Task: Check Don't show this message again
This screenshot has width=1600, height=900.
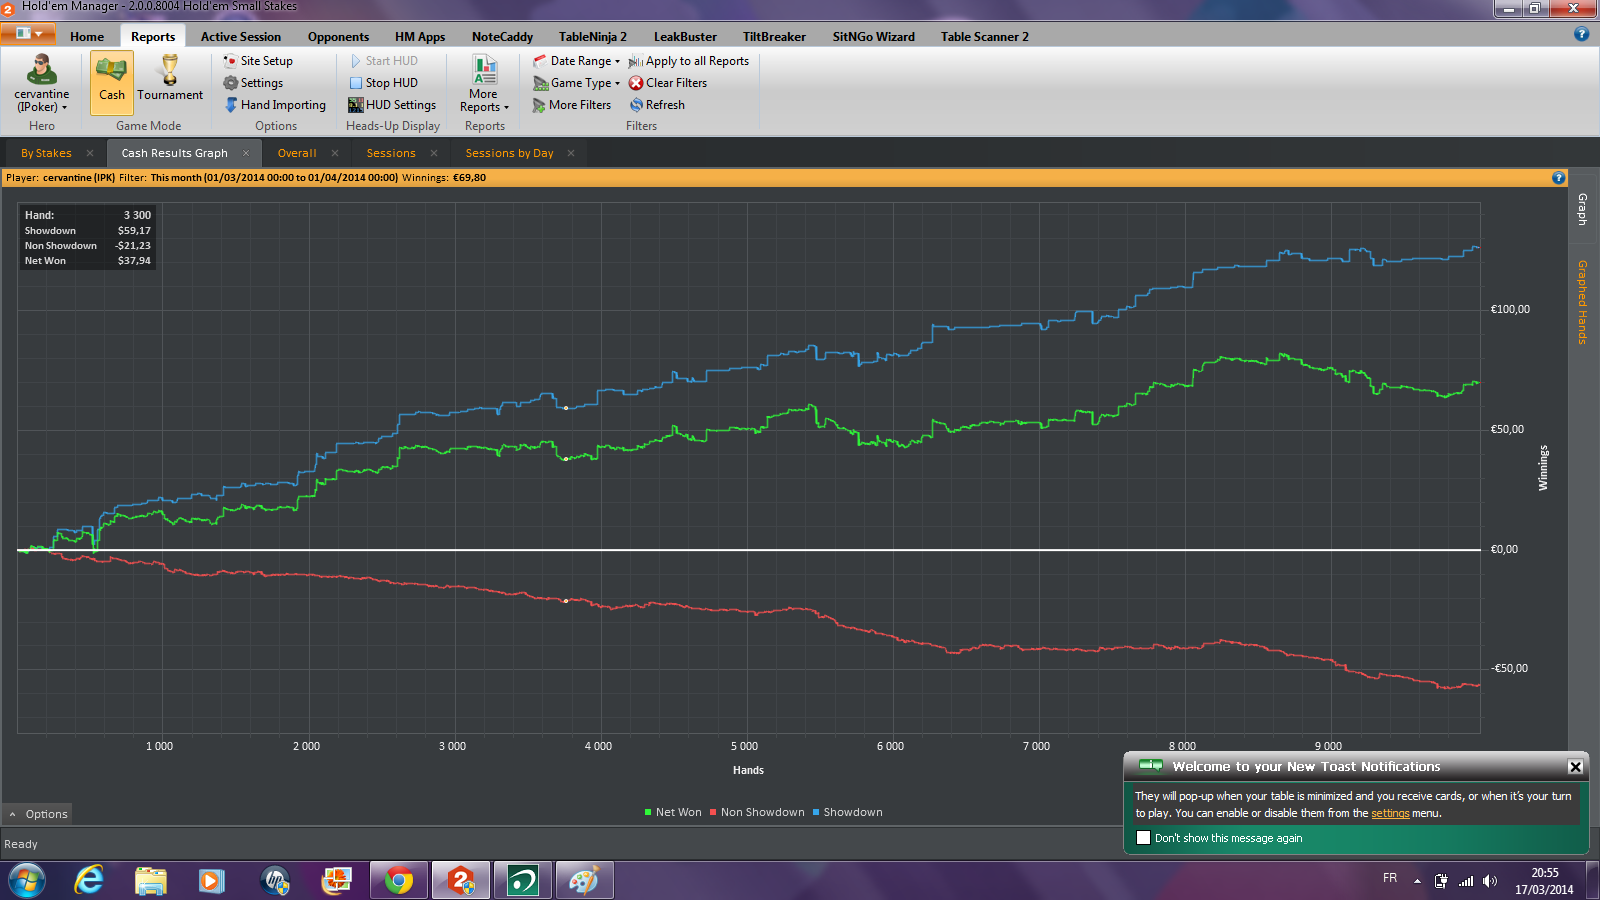Action: click(1143, 838)
